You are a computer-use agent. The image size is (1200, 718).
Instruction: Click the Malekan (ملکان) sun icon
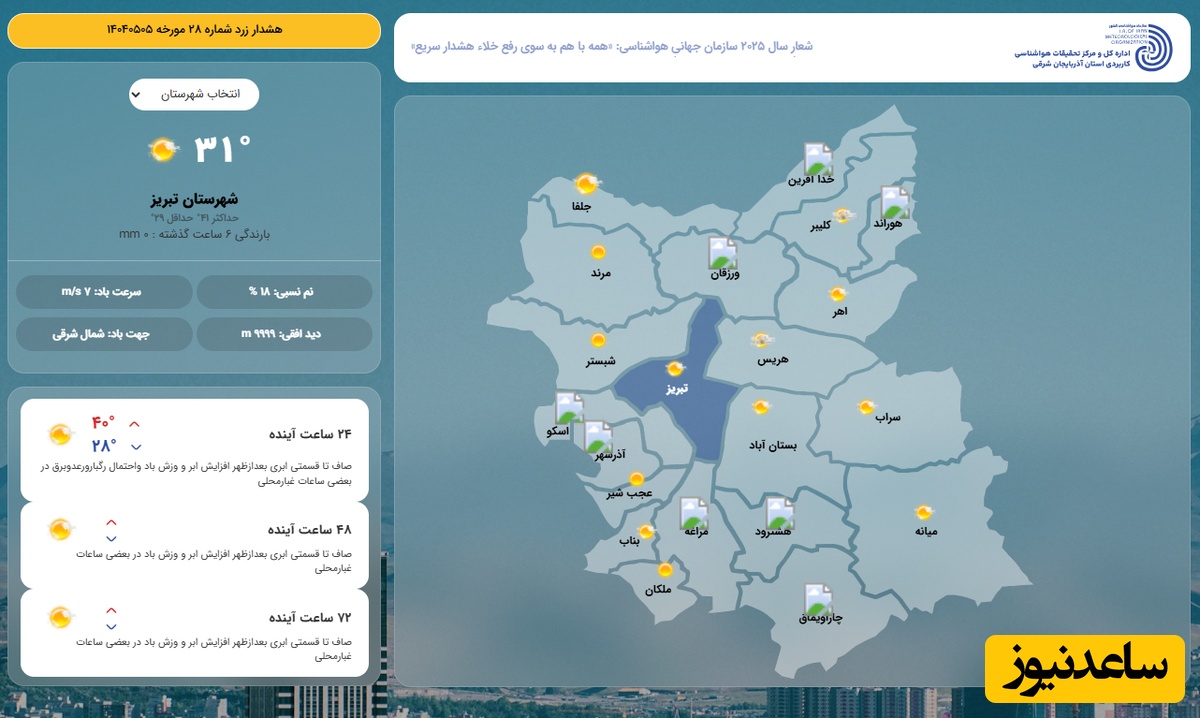coord(665,570)
